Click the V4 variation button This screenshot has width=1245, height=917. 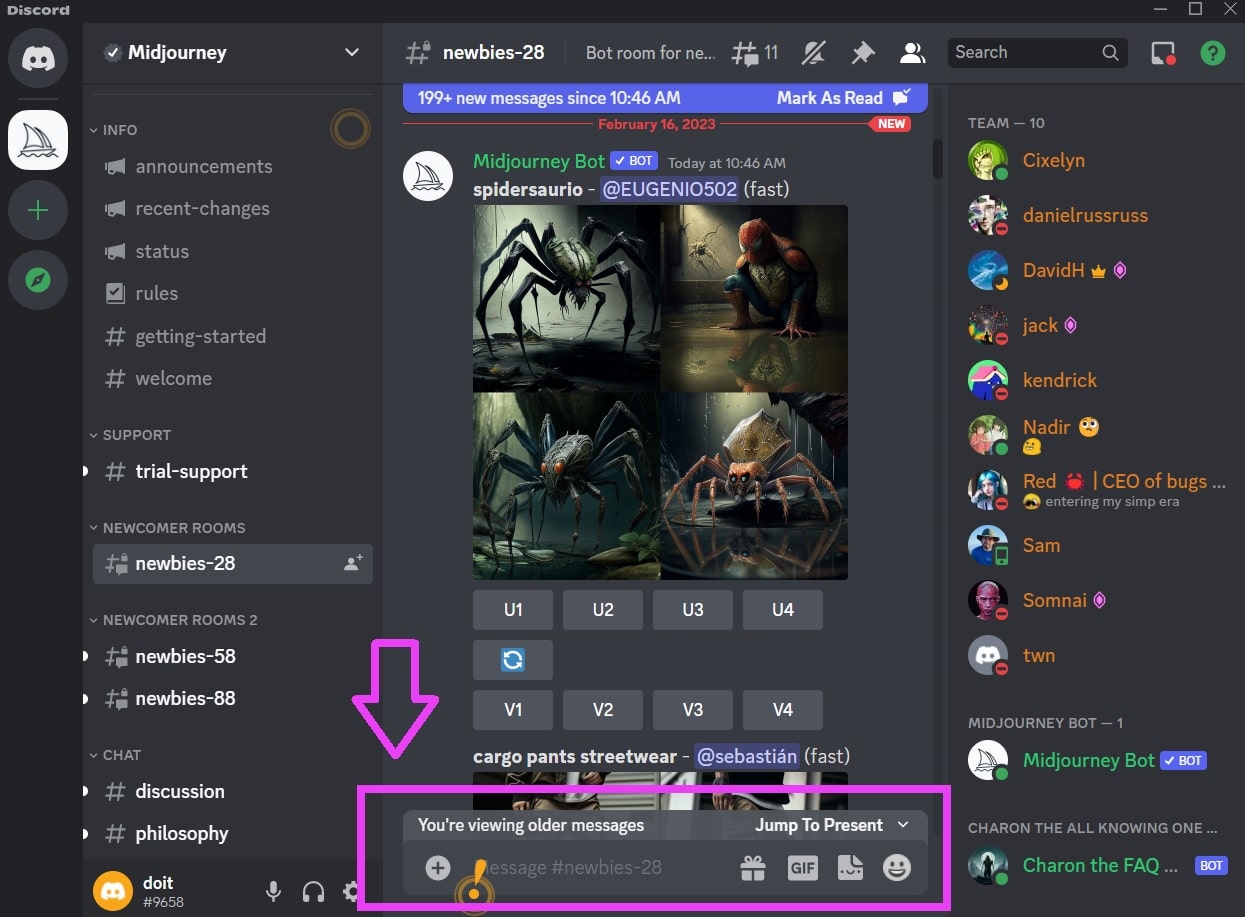(x=783, y=710)
